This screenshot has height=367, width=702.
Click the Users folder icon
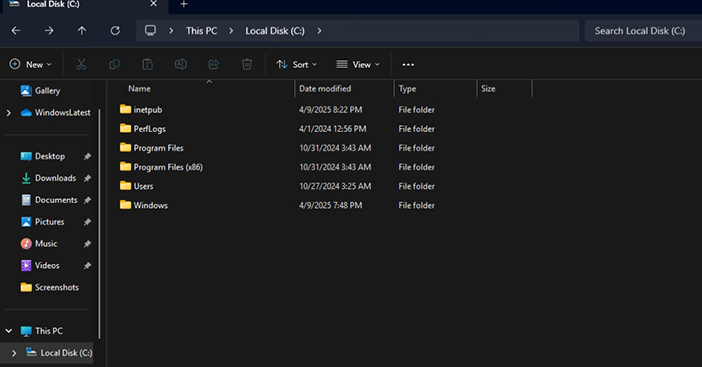[x=125, y=186]
